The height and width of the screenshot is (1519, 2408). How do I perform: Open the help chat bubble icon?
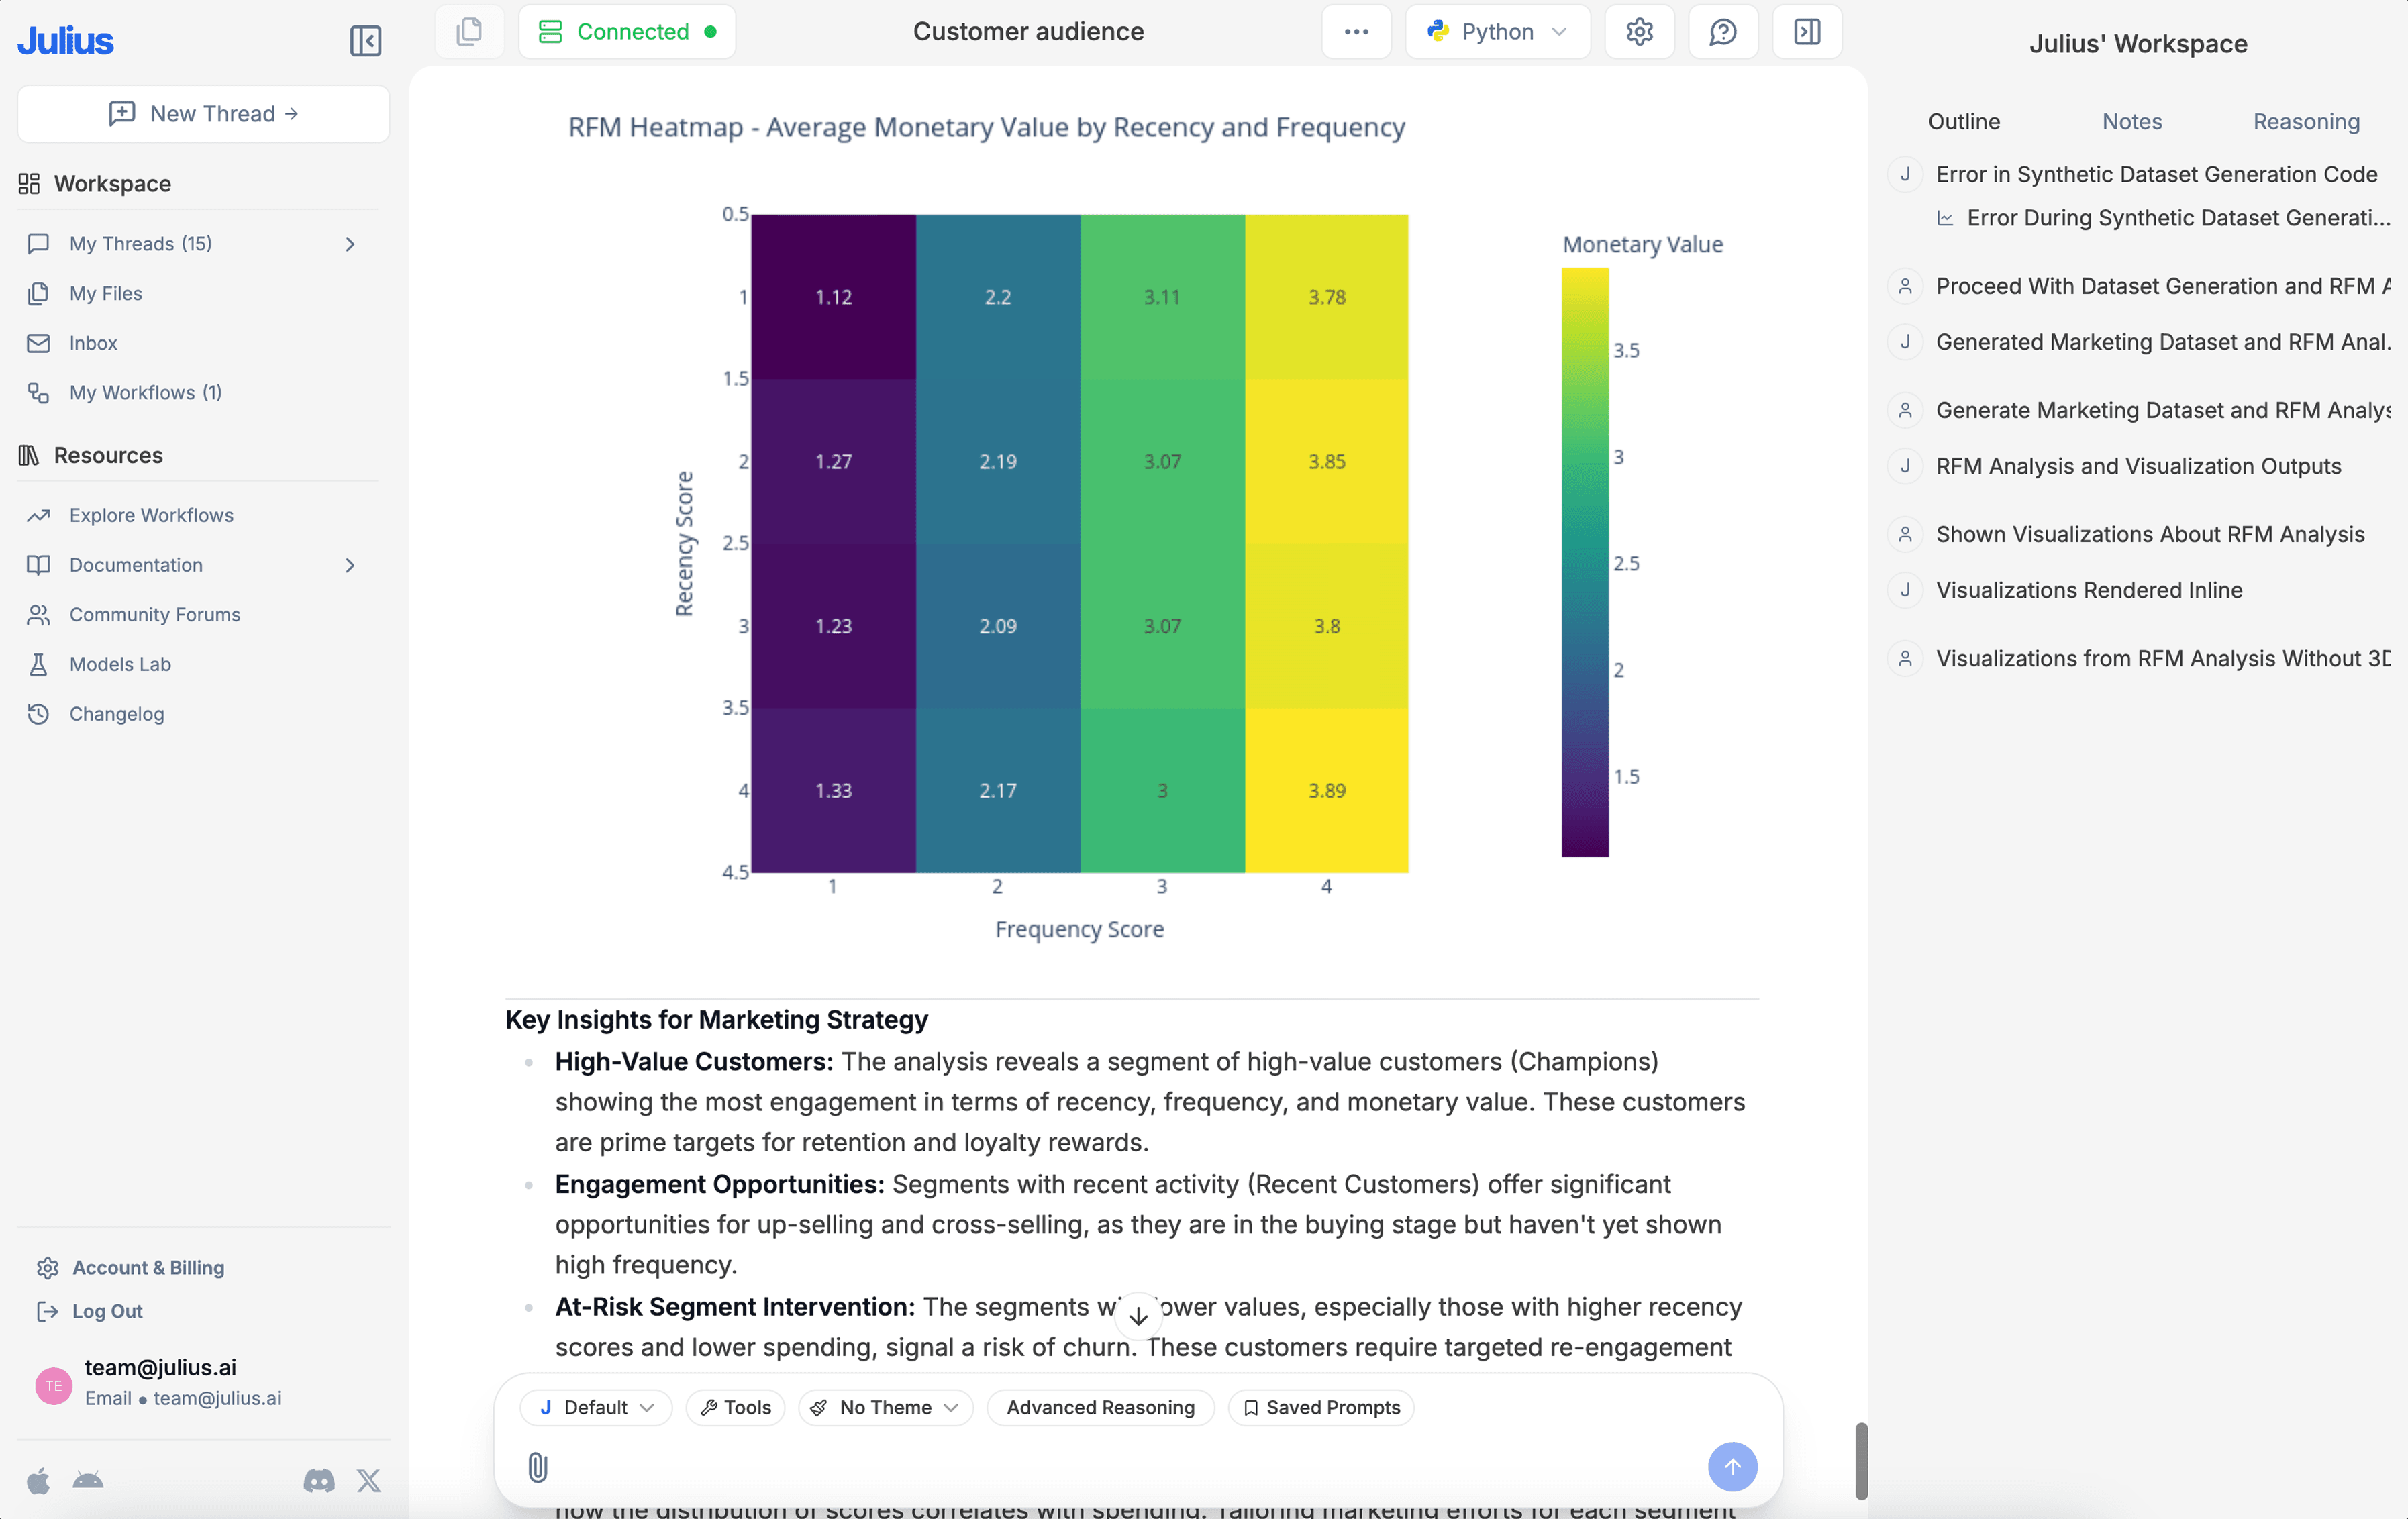click(x=1722, y=32)
